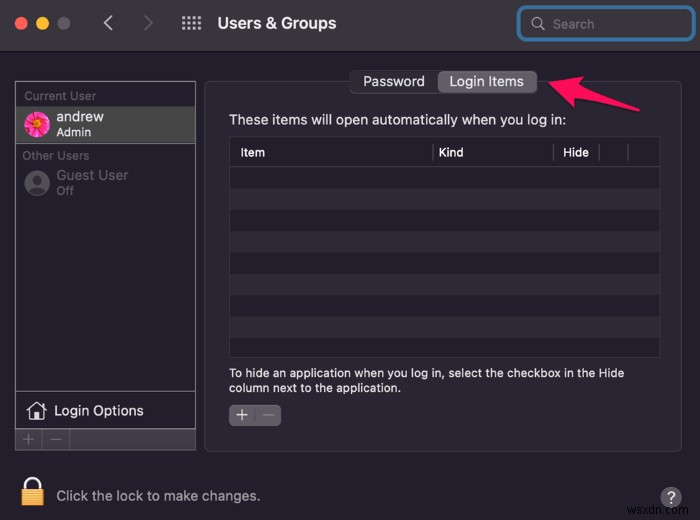
Task: Click the plus button under login items
Action: (x=242, y=415)
